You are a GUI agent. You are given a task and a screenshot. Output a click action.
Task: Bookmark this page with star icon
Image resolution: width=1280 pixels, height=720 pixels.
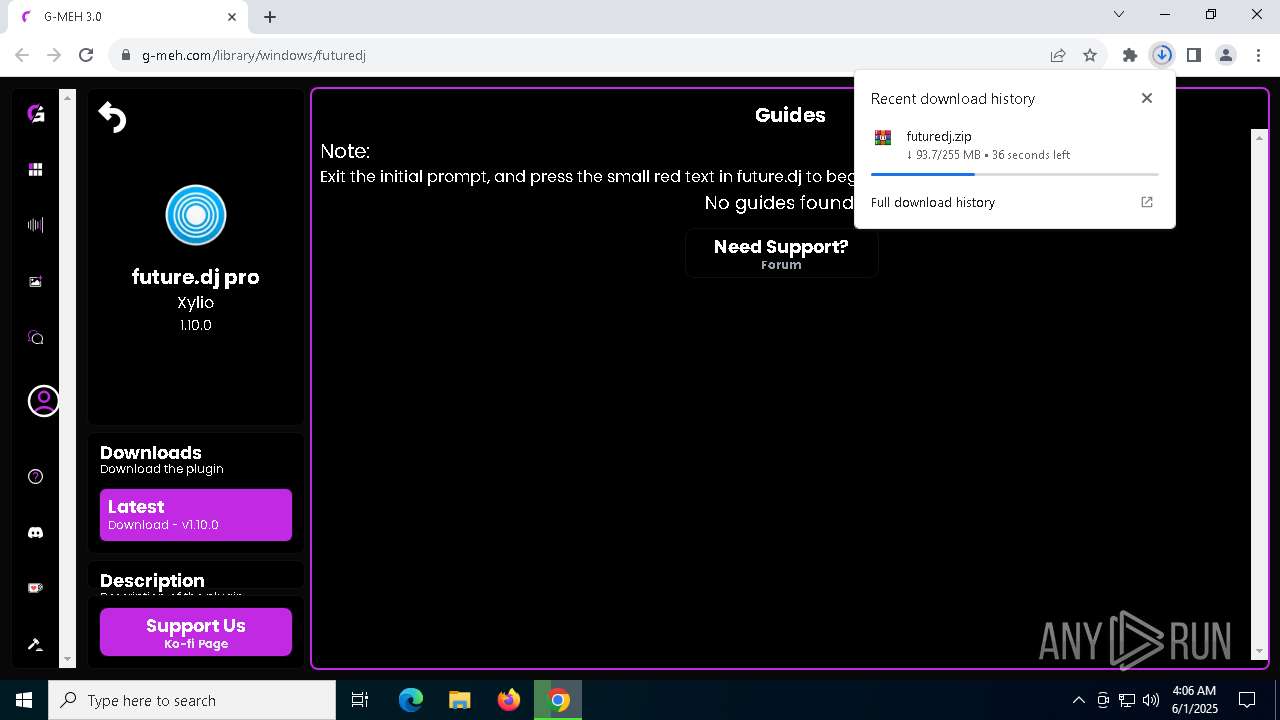[1090, 55]
